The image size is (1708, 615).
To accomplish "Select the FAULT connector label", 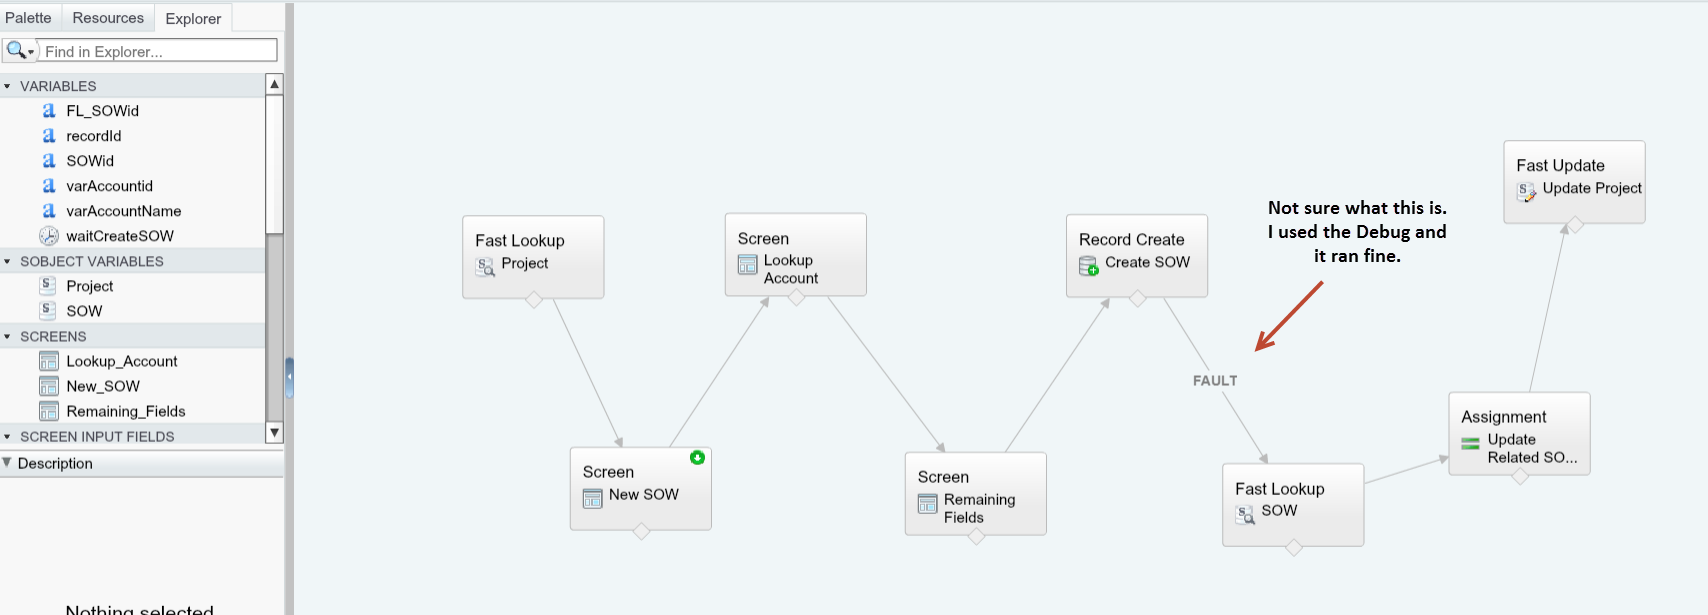I will [1215, 381].
